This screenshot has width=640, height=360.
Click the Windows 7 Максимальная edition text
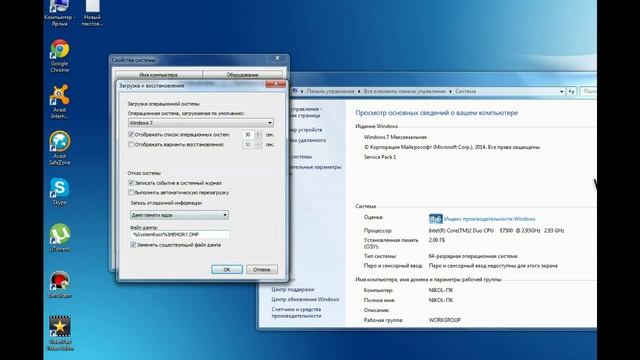(395, 137)
